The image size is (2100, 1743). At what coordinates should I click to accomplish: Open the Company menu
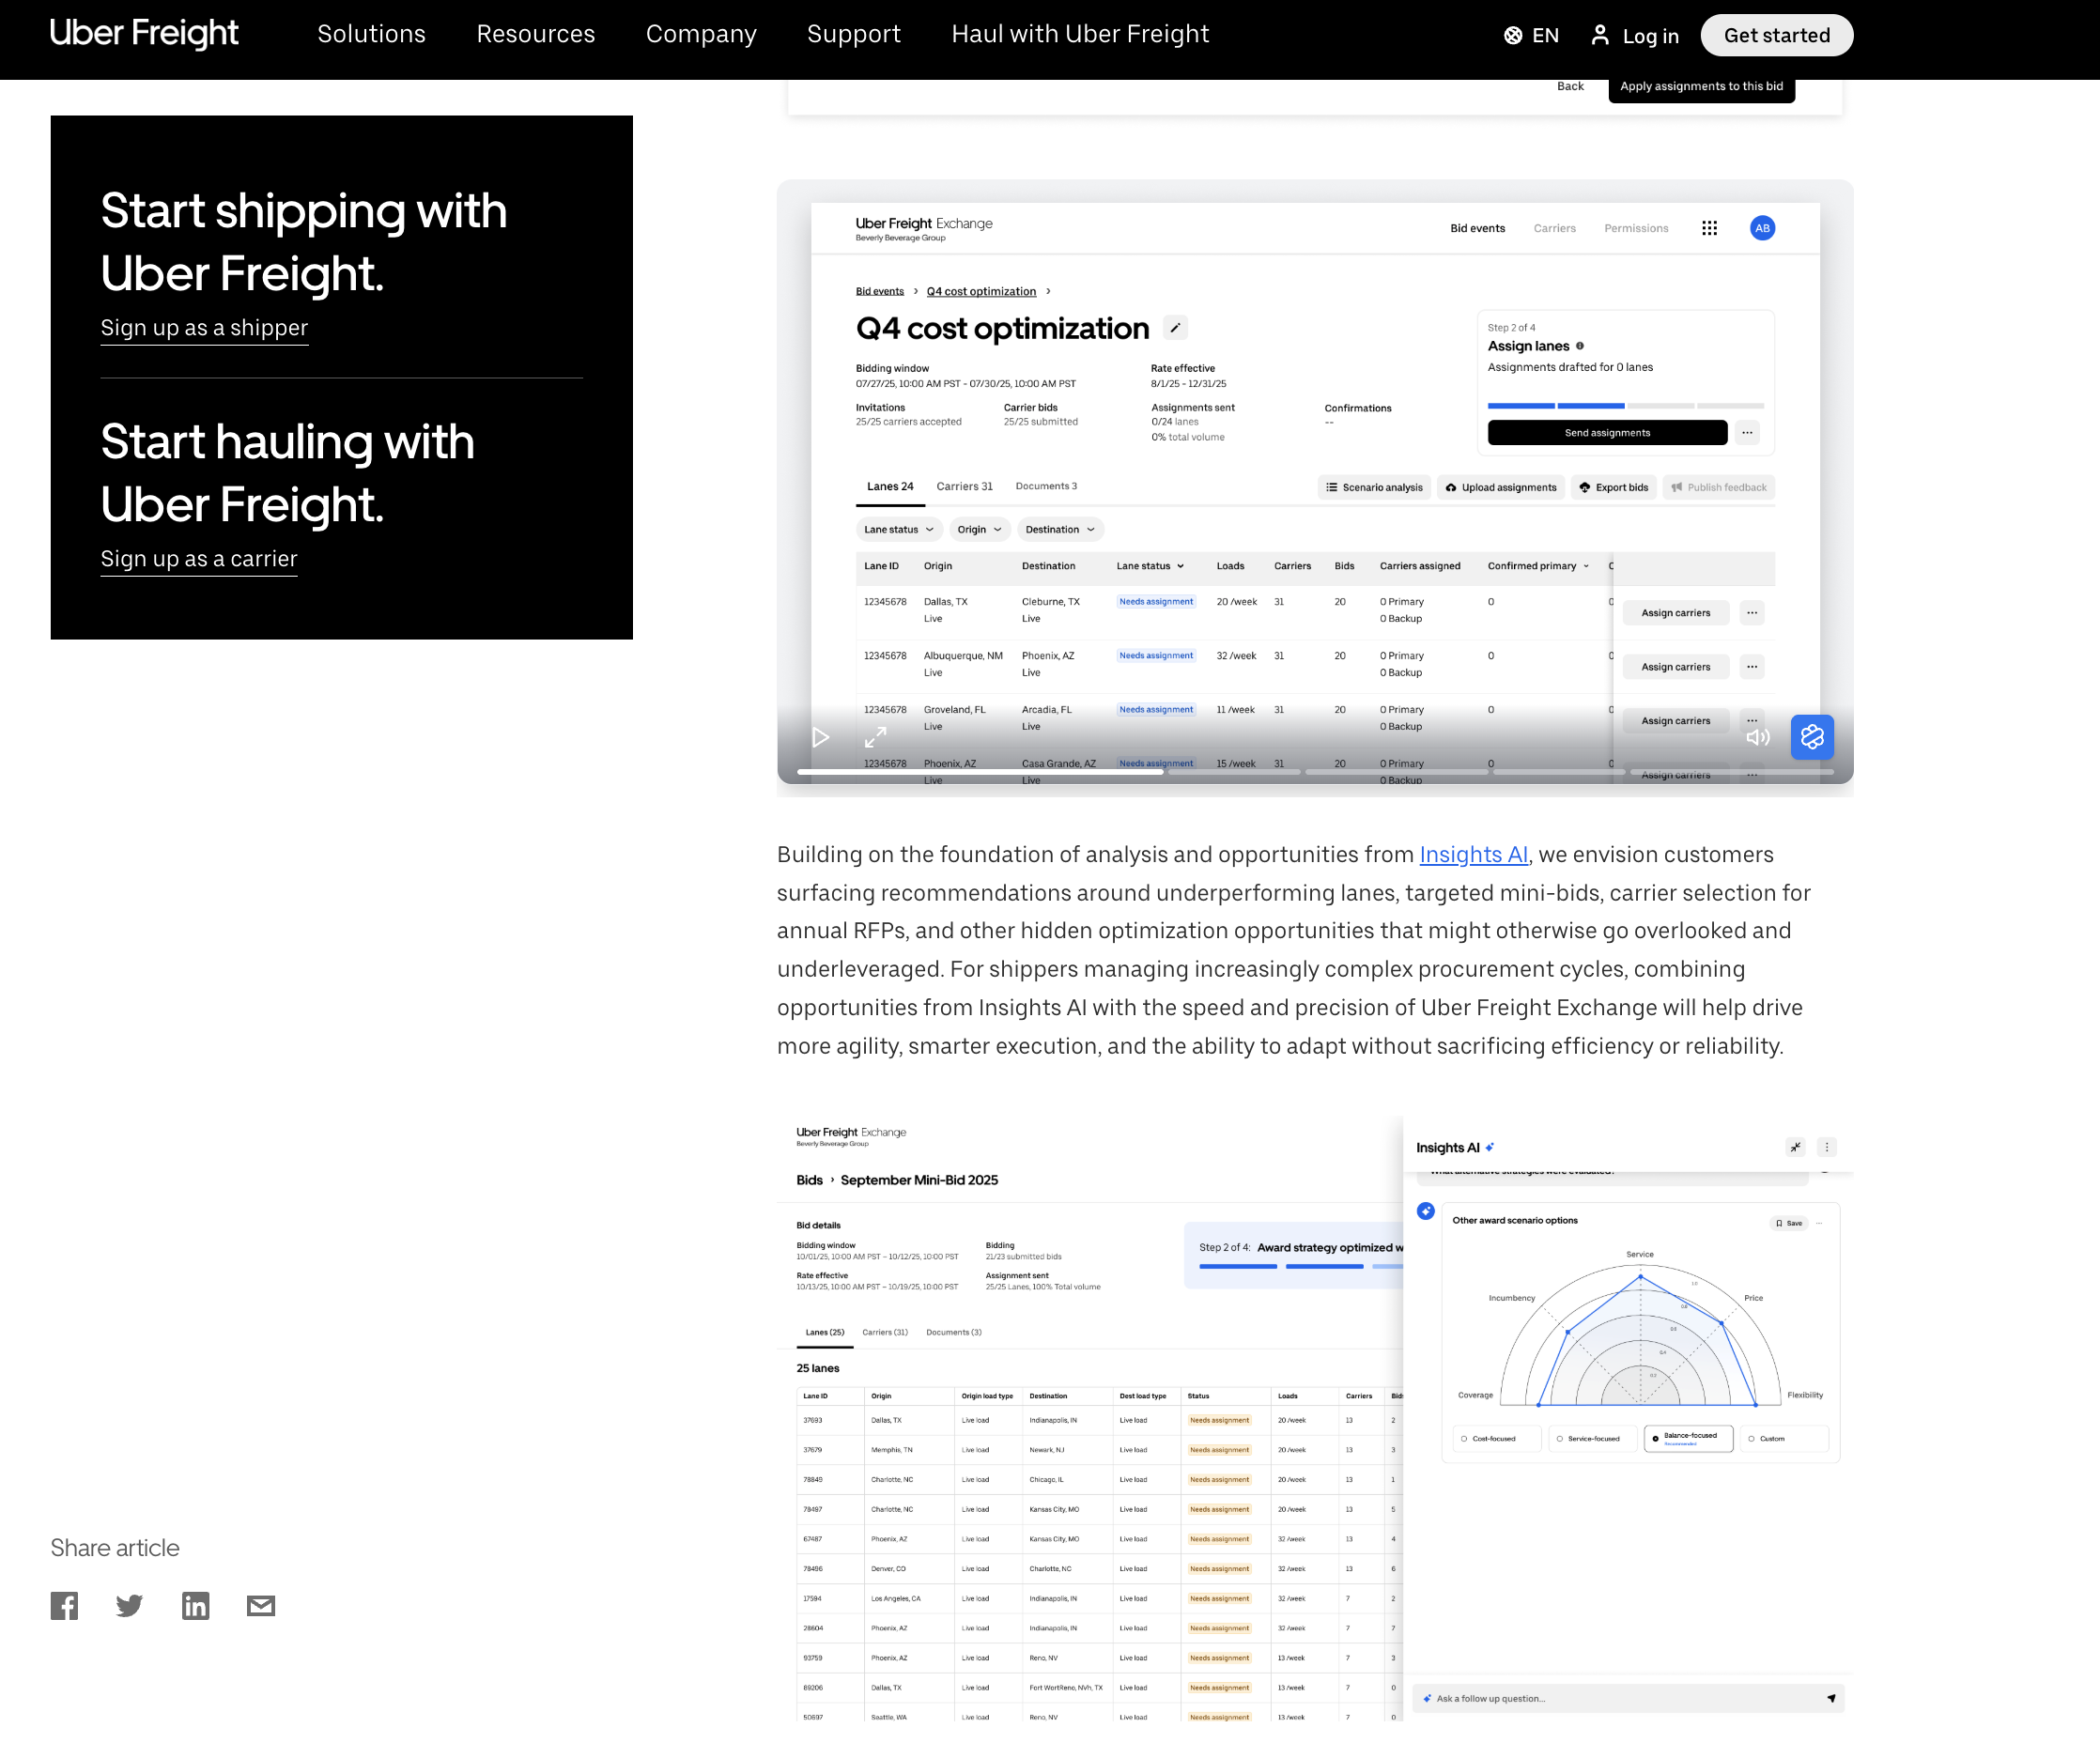point(701,35)
